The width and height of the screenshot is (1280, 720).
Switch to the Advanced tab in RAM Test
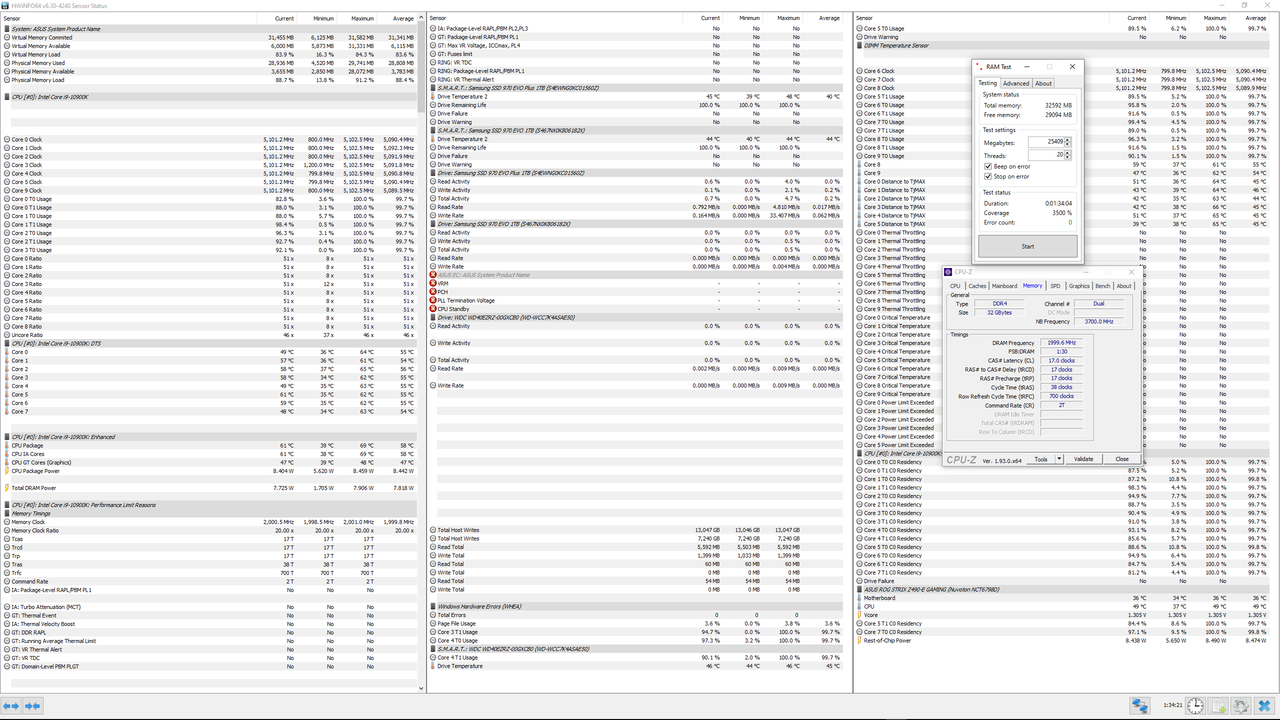pos(1016,83)
